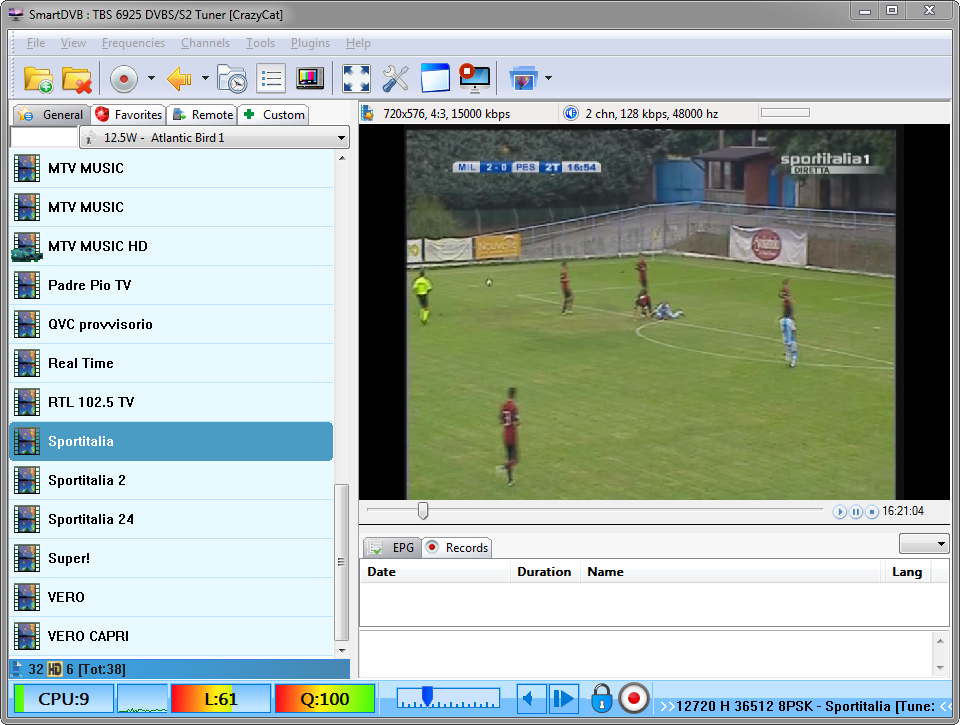
Task: Click the video stream info icon
Action: click(x=367, y=114)
